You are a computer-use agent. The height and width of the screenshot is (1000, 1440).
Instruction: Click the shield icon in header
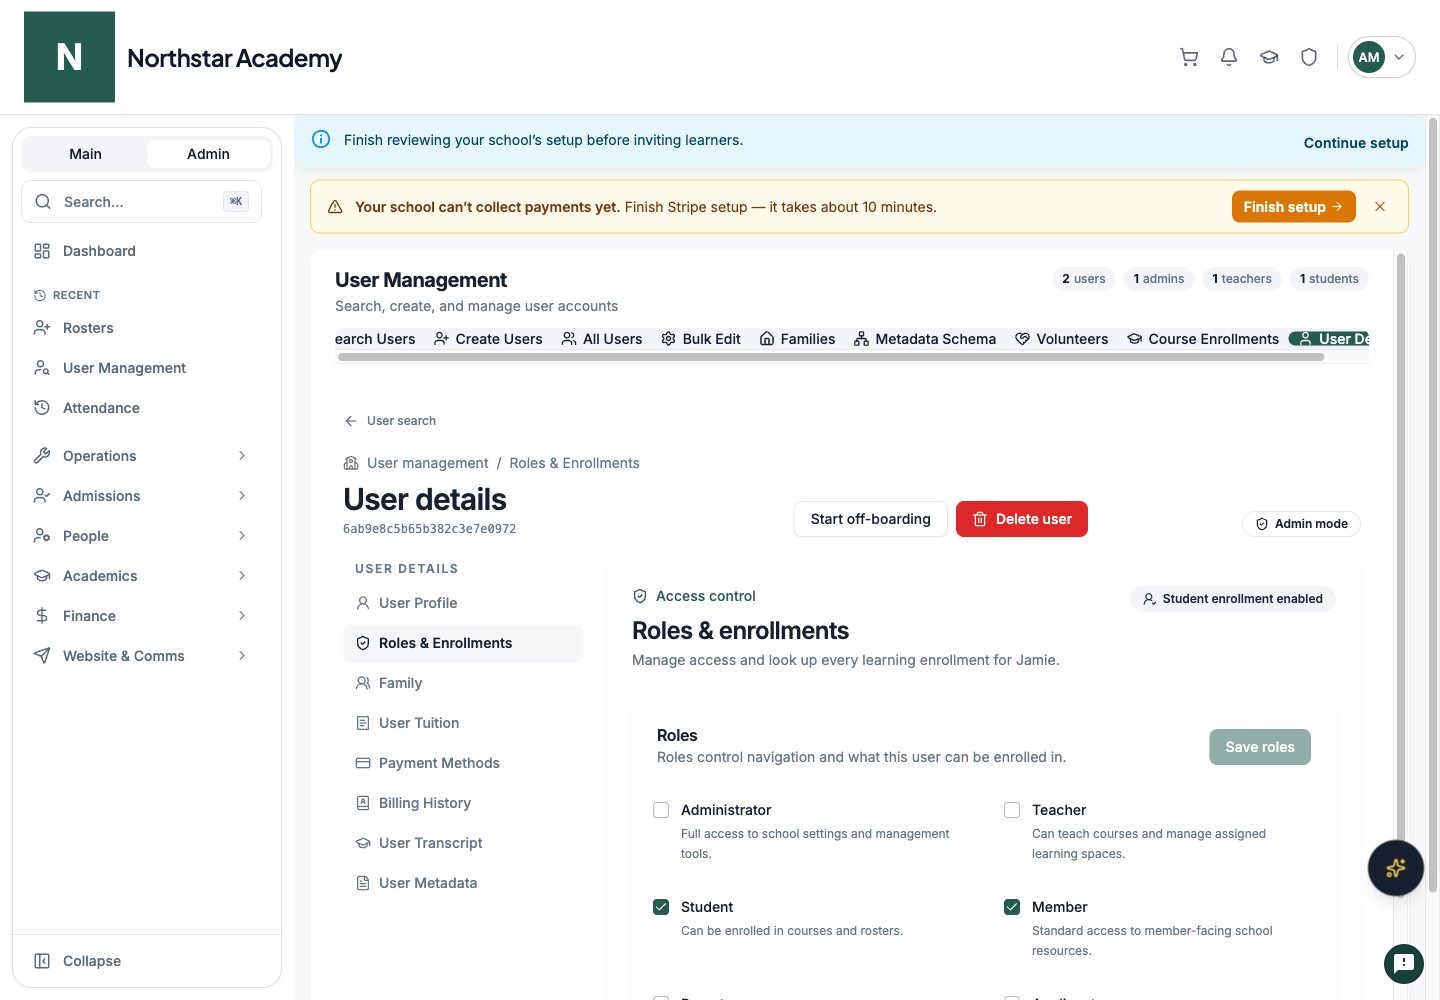tap(1309, 57)
